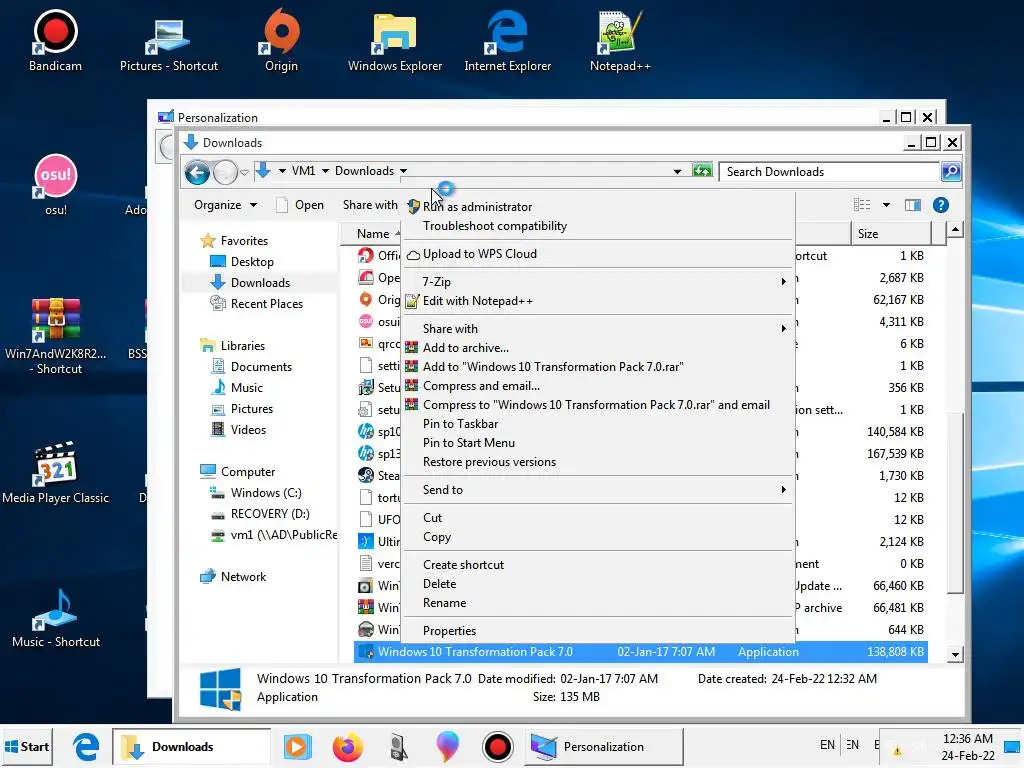Open the address bar history dropdown
The image size is (1024, 768).
[x=677, y=172]
